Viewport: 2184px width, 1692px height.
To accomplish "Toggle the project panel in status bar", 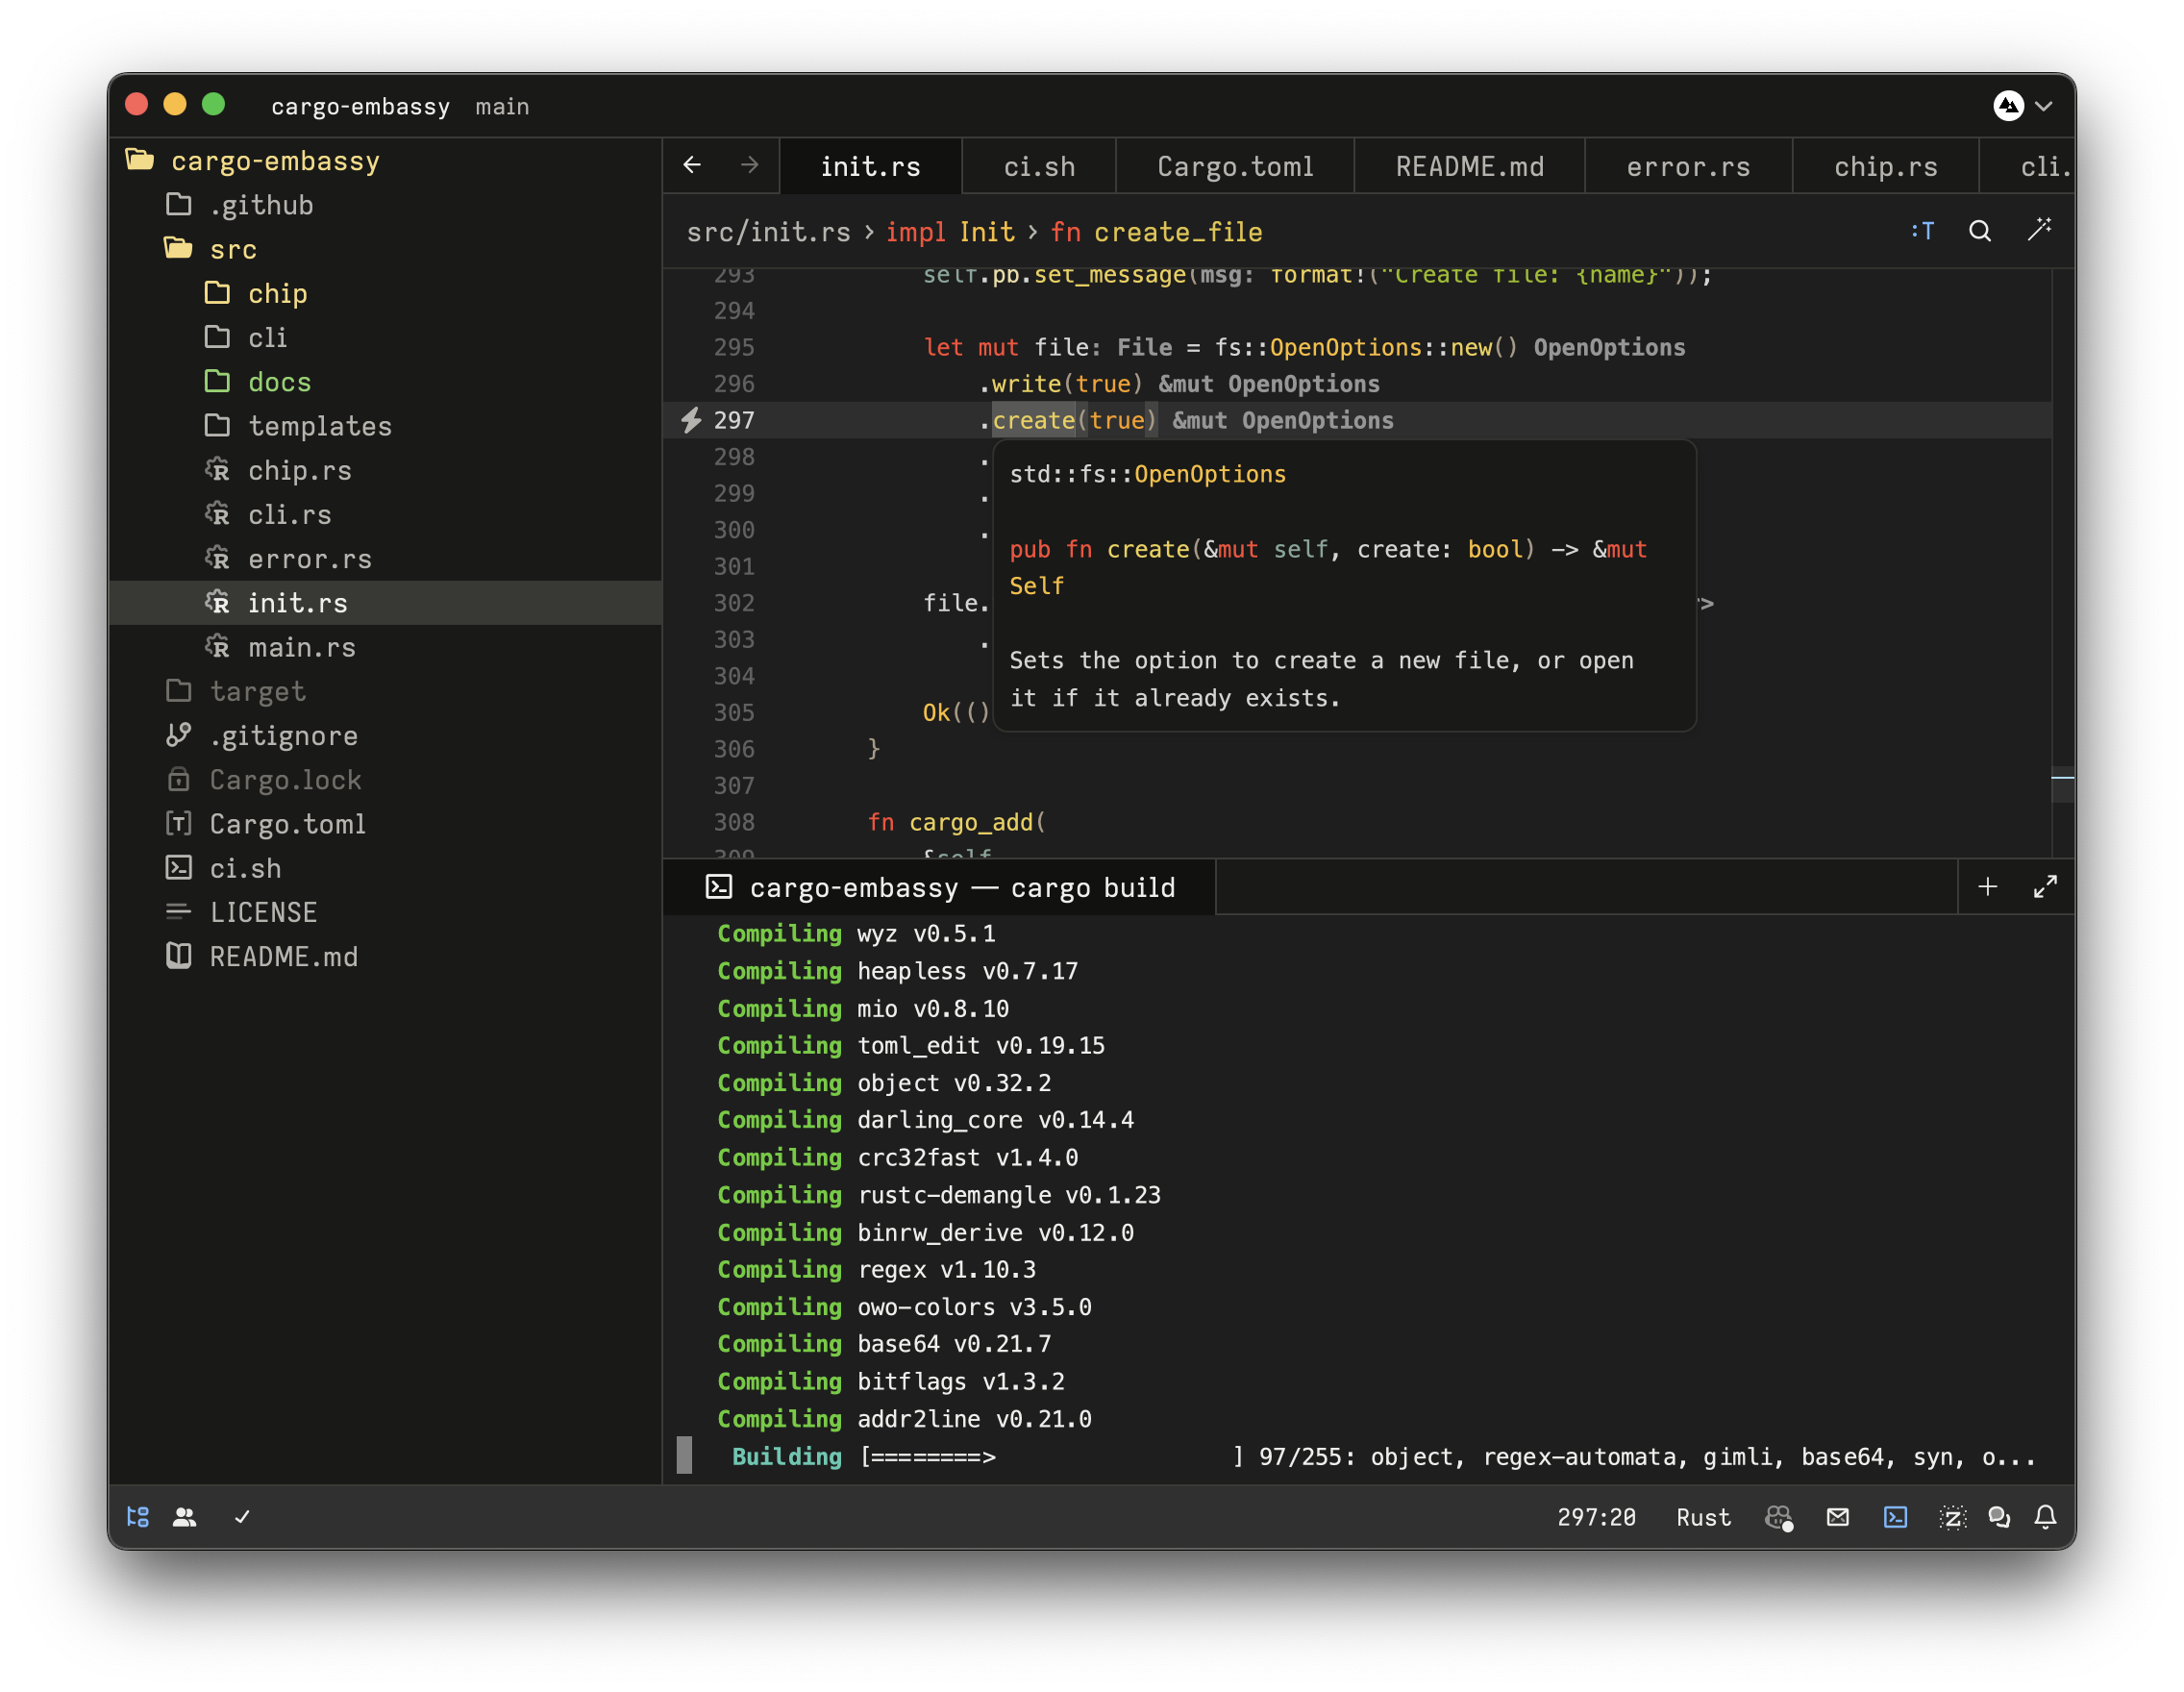I will point(138,1517).
